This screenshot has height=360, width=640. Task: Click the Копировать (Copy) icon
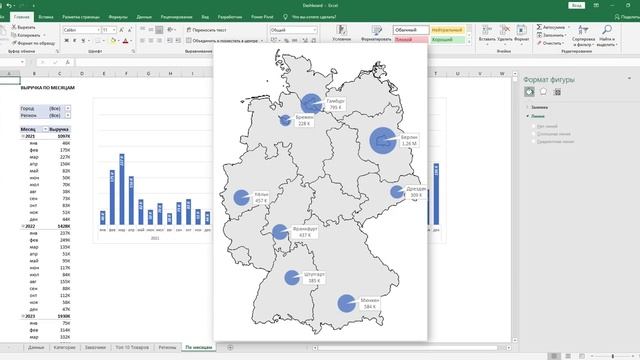(x=14, y=35)
